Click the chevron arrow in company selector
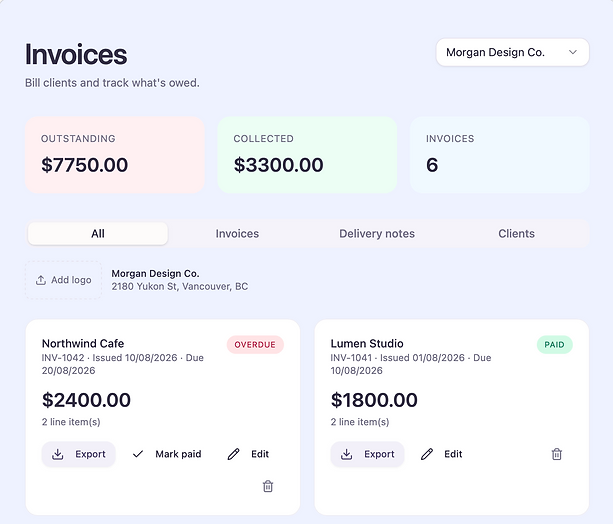Screen dimensions: 613x524 (x=573, y=52)
